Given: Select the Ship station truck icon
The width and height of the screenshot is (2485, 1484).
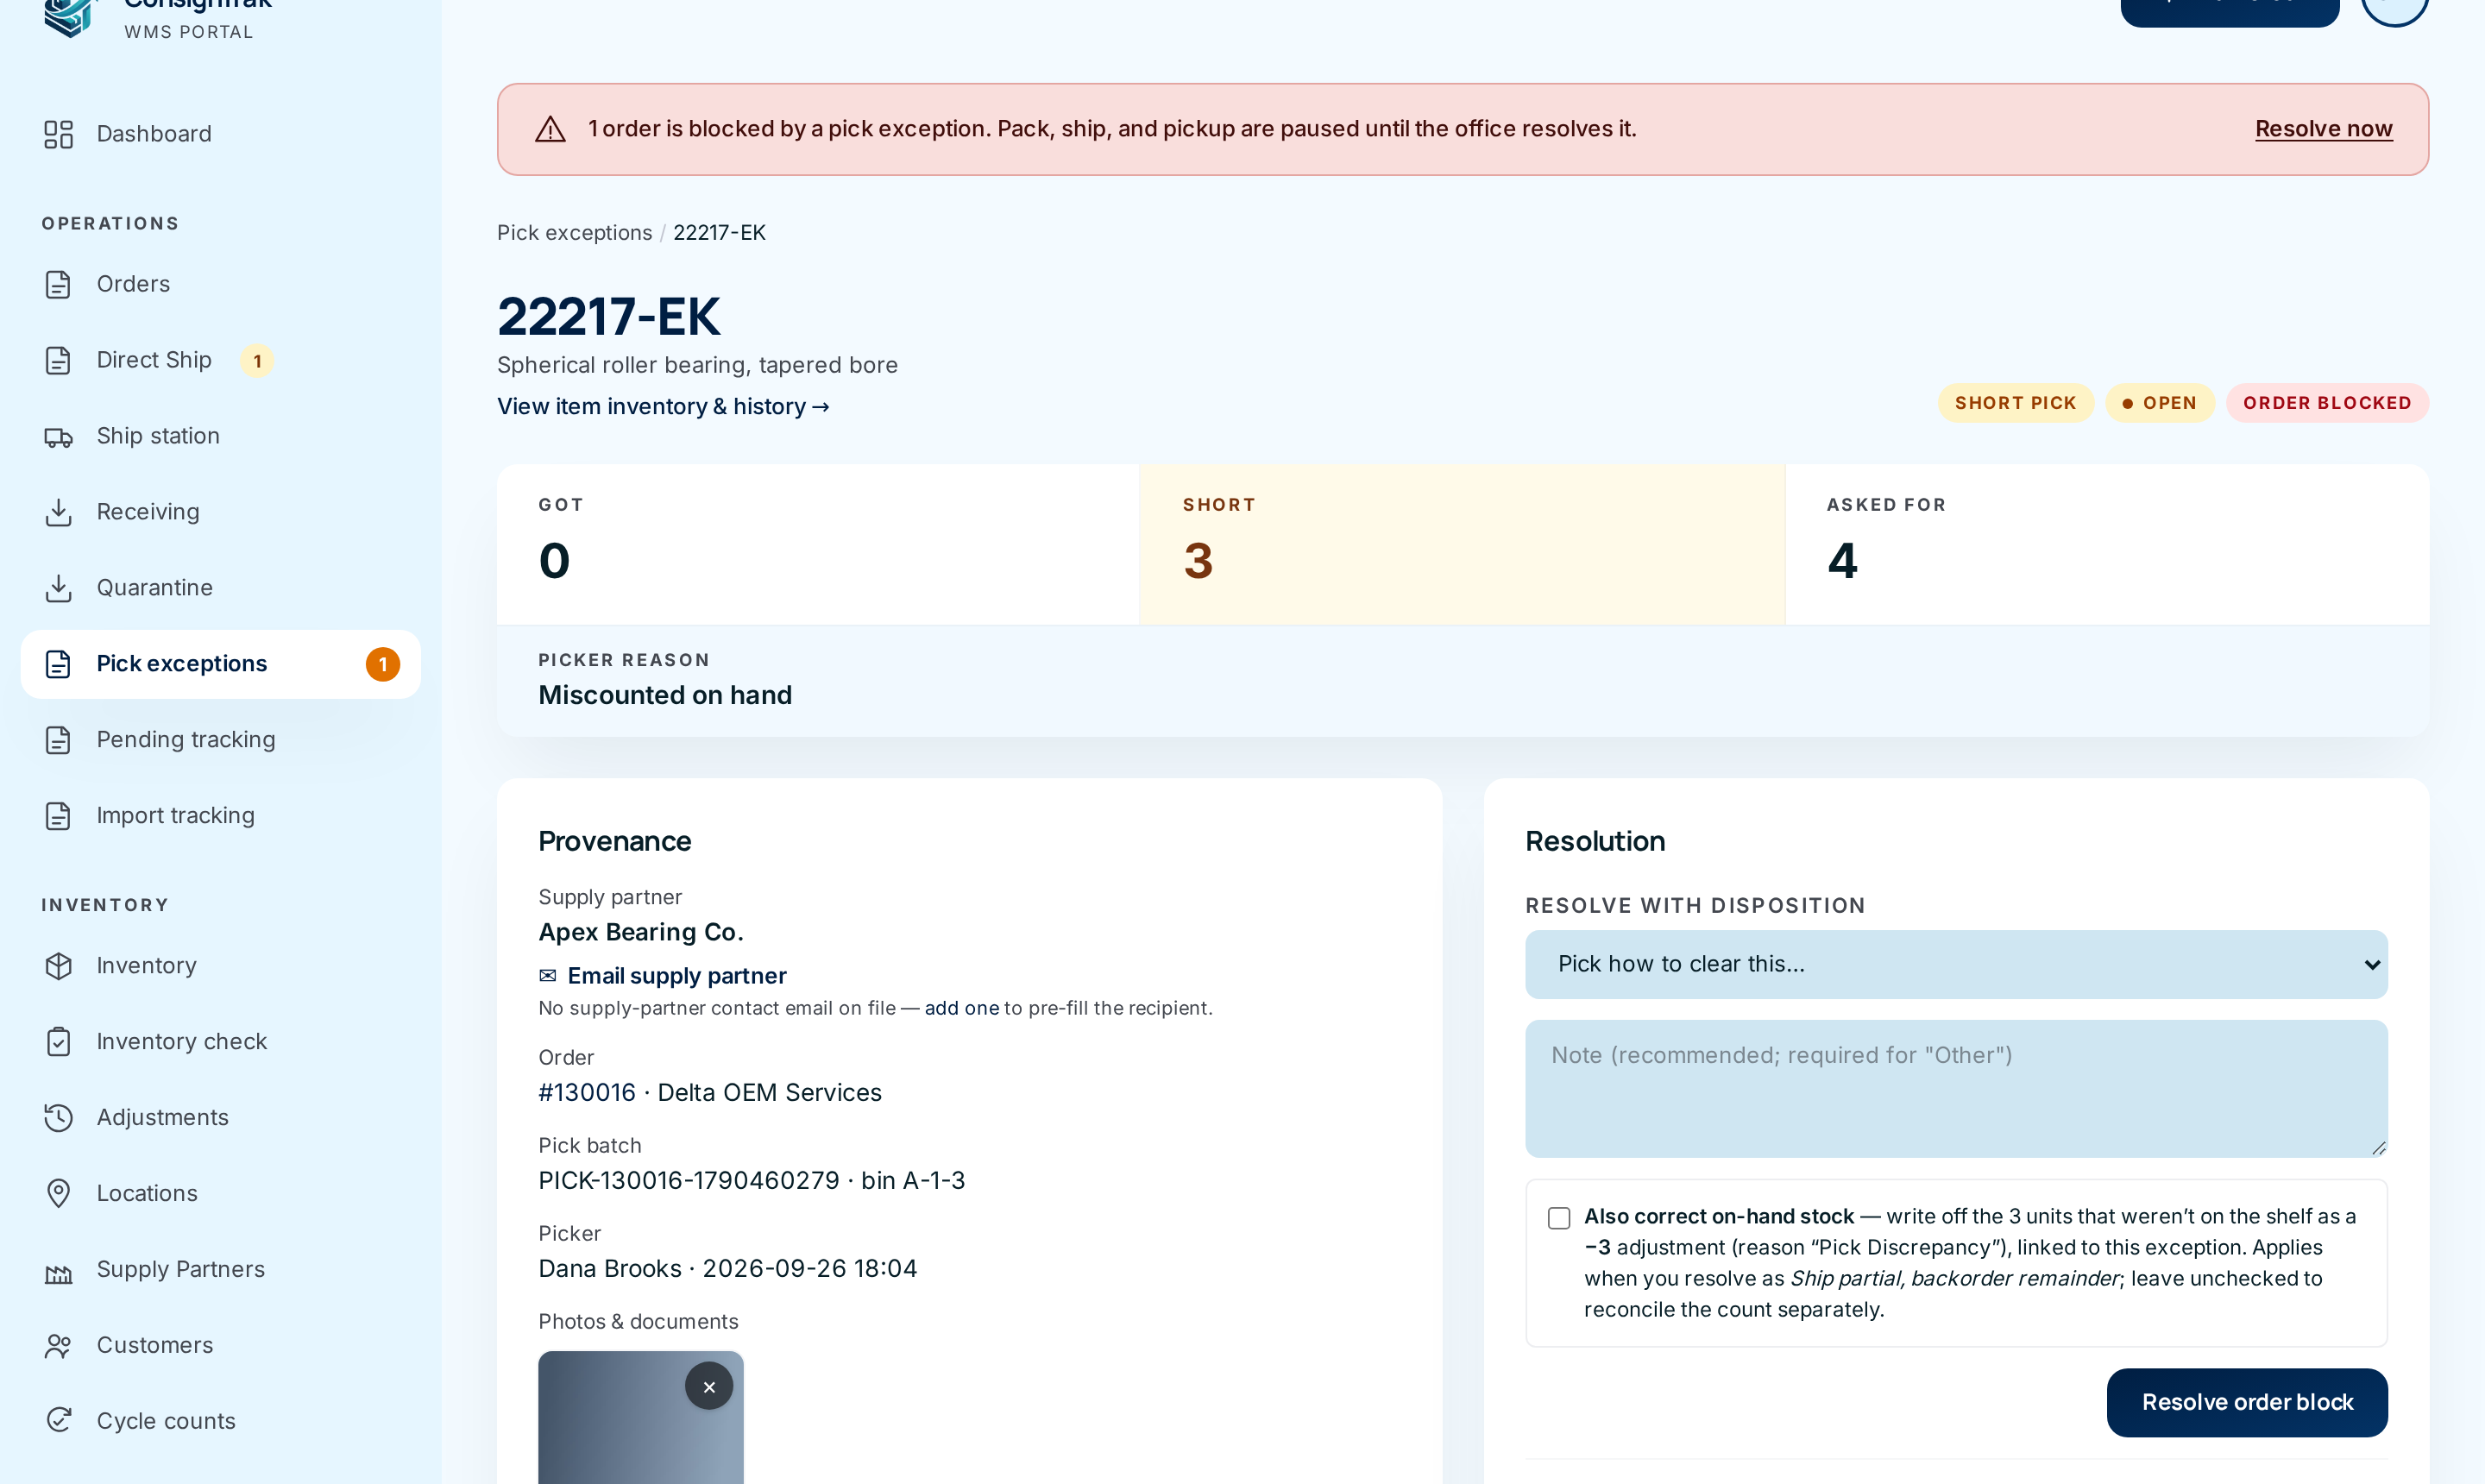Looking at the screenshot, I should [x=58, y=436].
